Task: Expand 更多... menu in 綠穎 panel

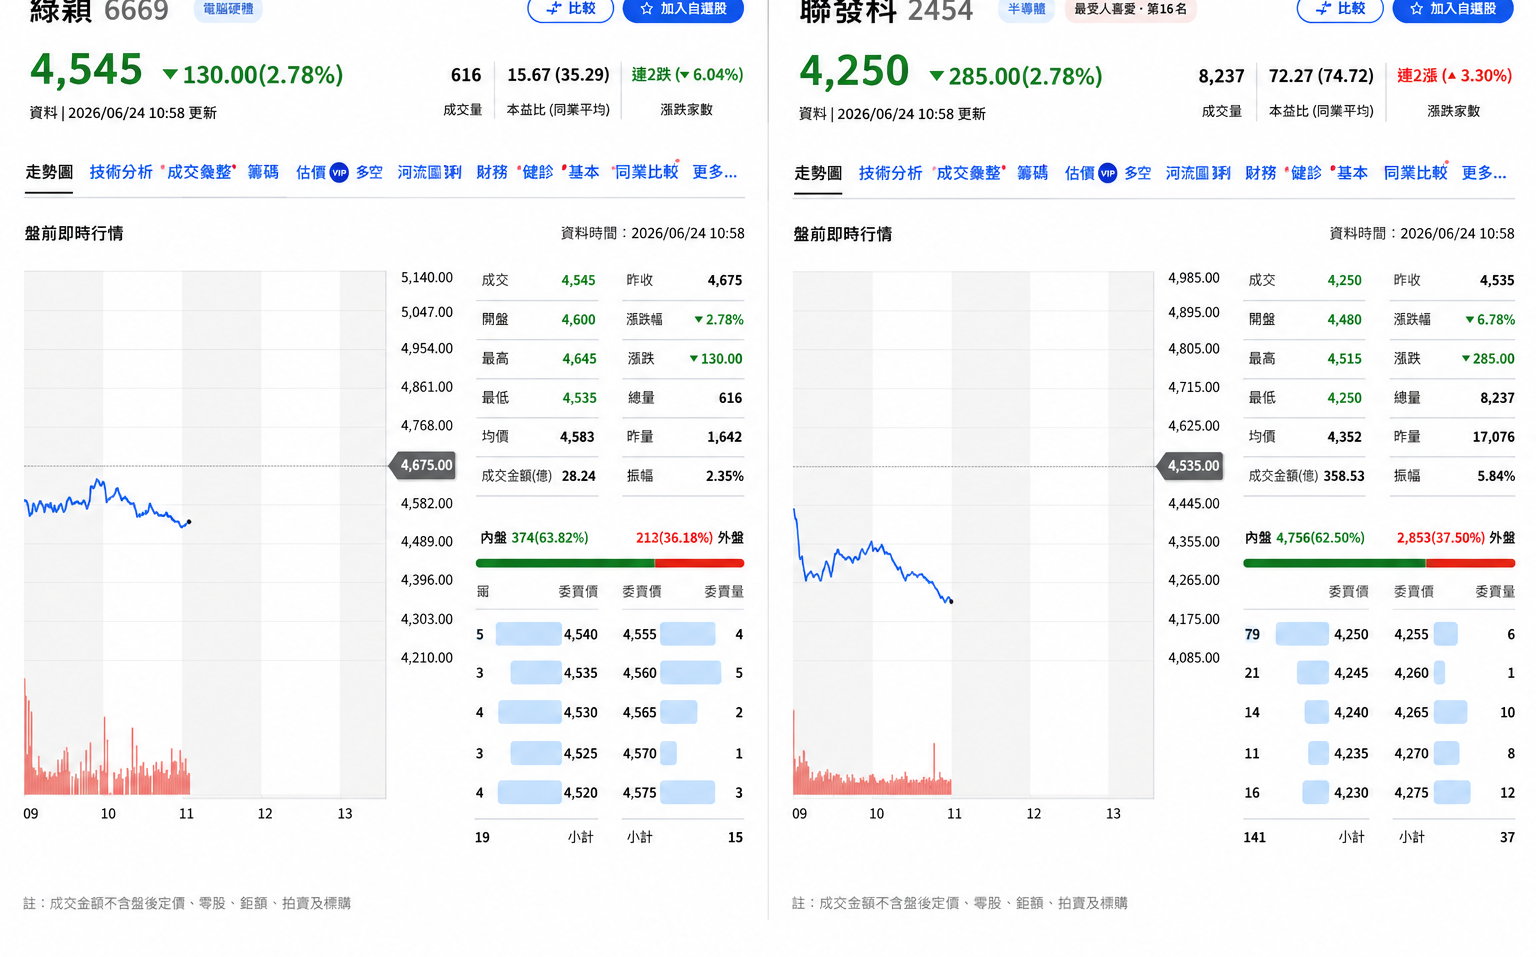Action: point(715,172)
